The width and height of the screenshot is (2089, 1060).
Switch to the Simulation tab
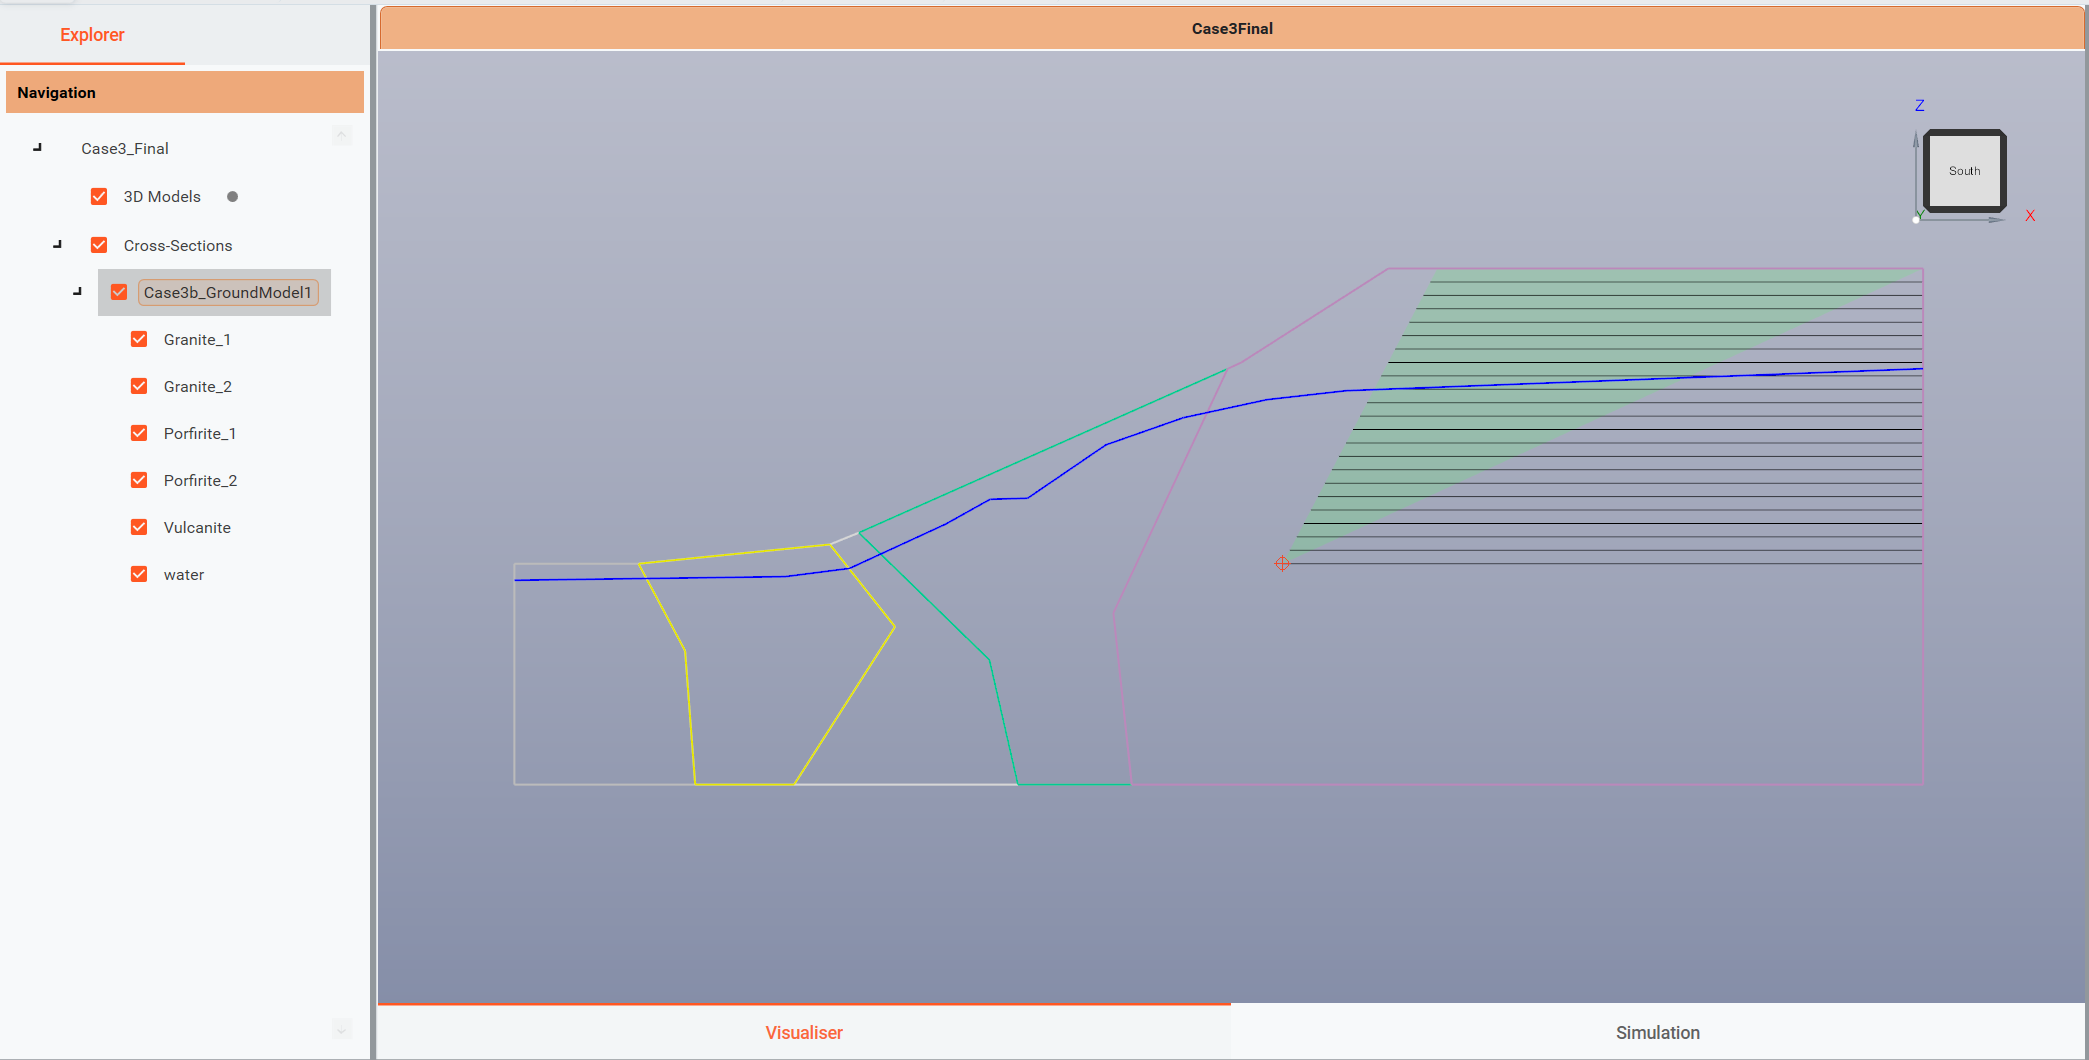coord(1657,1033)
